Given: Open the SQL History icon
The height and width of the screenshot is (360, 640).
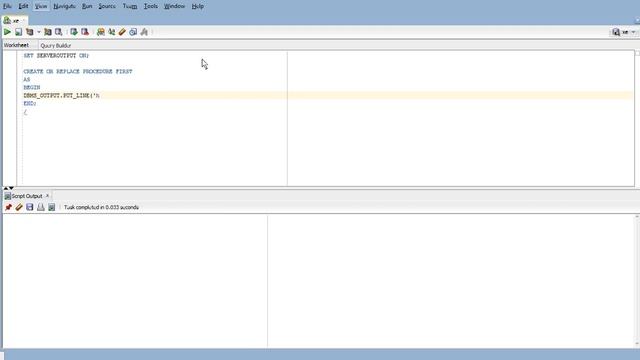Looking at the screenshot, I should (x=133, y=32).
